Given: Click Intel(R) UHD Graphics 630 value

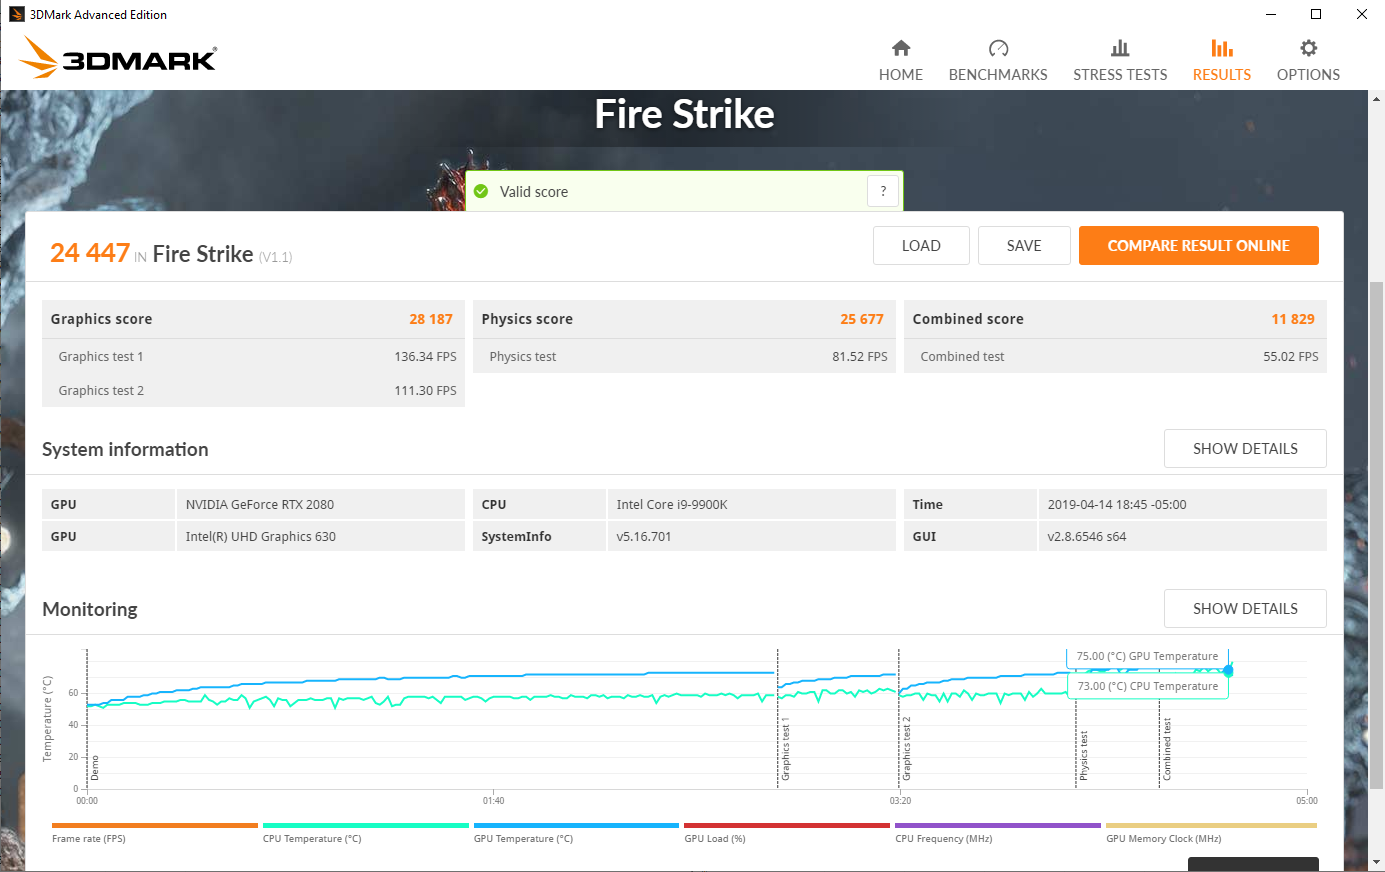Looking at the screenshot, I should pos(261,537).
